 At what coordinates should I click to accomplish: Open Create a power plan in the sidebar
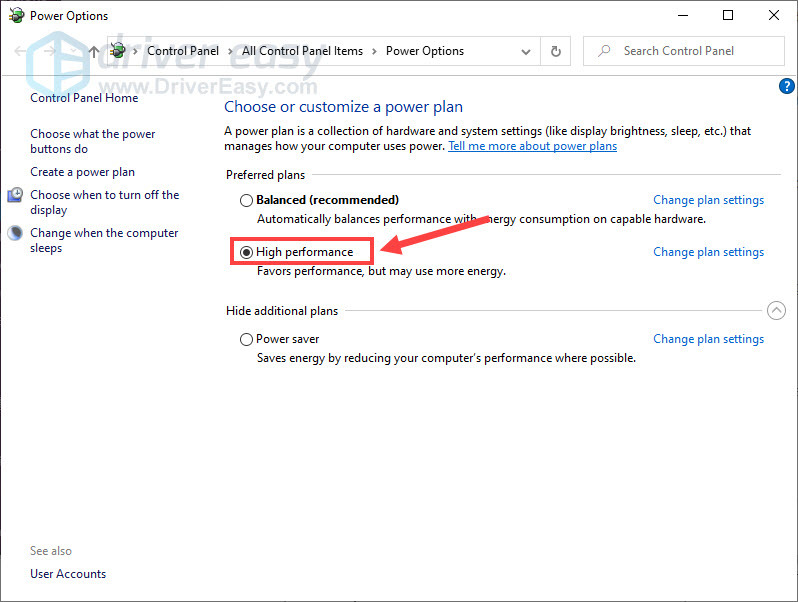[x=82, y=172]
